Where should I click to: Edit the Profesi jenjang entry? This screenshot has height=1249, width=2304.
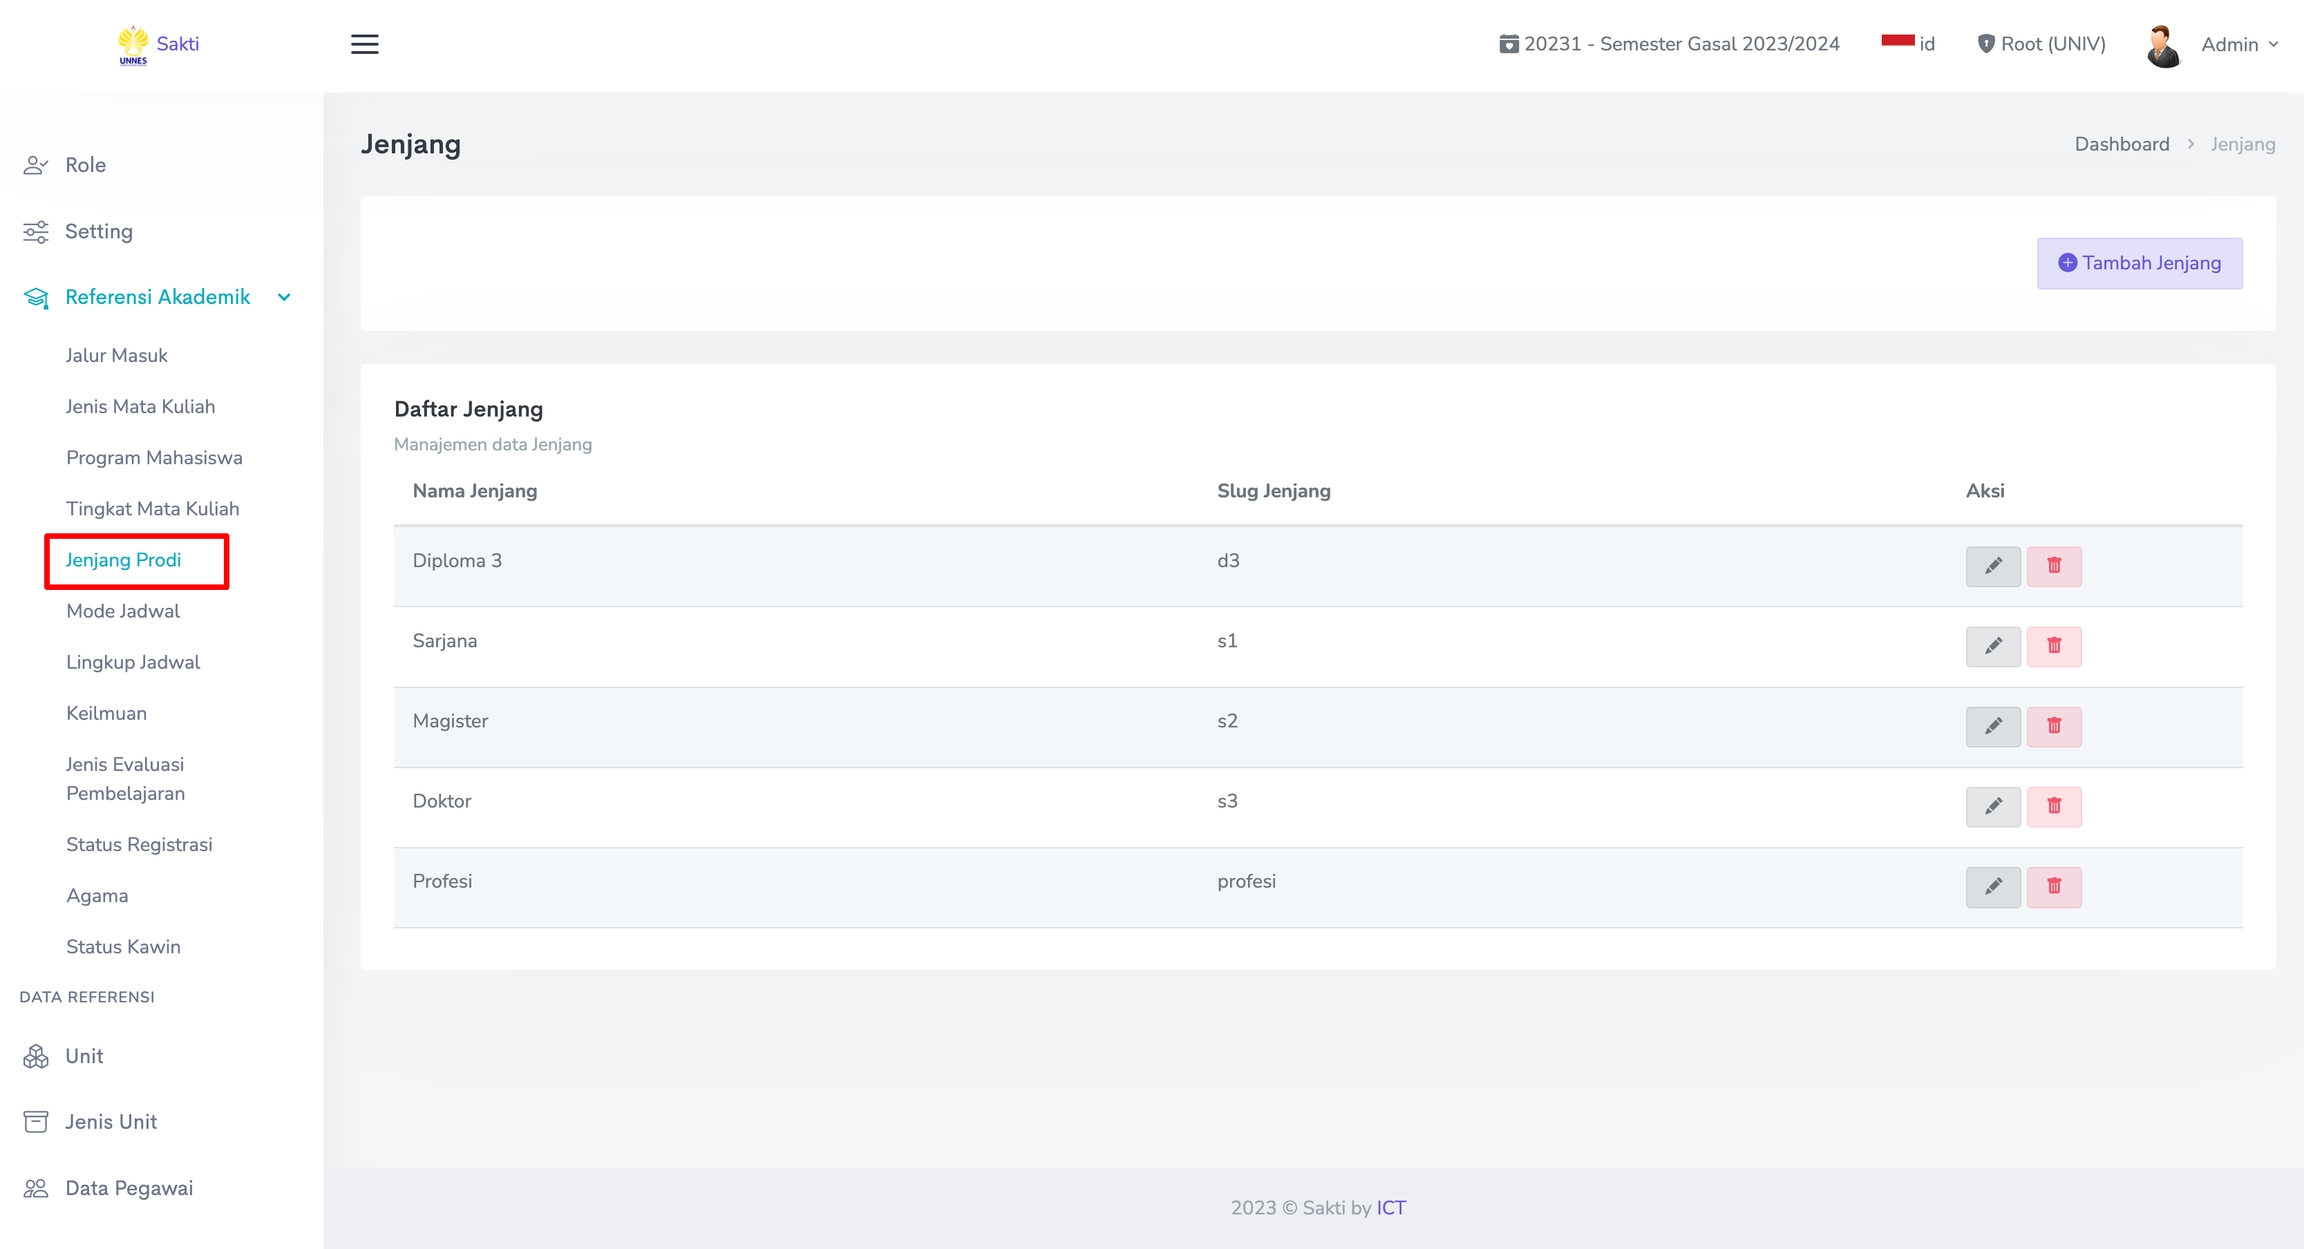click(1992, 886)
